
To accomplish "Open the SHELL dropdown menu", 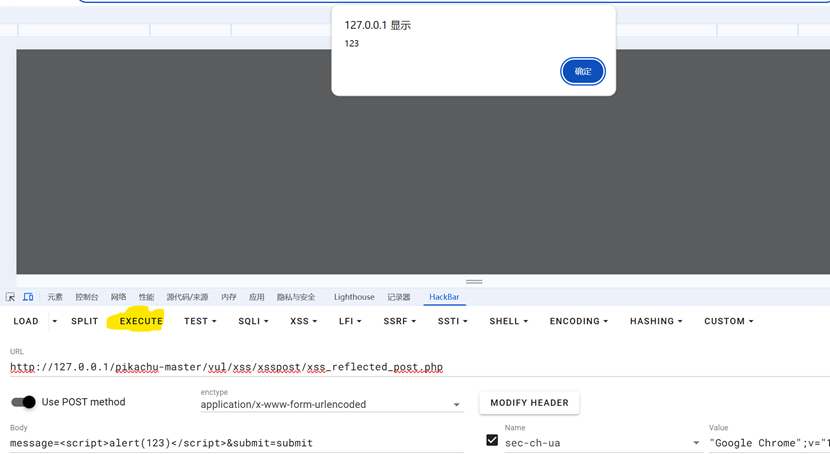I will 509,321.
